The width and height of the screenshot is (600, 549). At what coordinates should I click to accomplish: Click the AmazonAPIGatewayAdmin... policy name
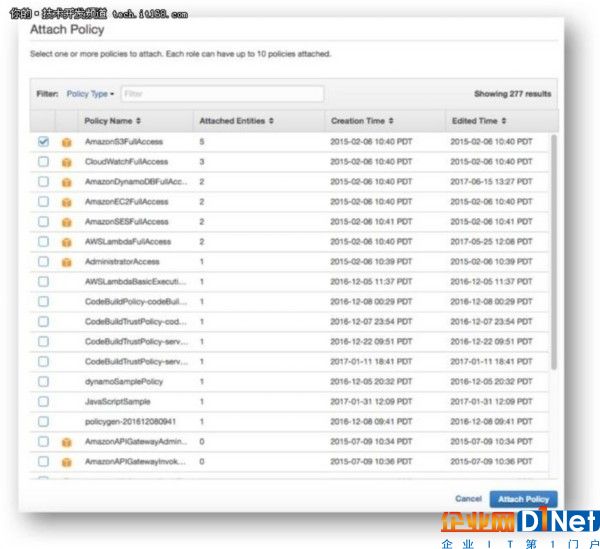click(136, 441)
